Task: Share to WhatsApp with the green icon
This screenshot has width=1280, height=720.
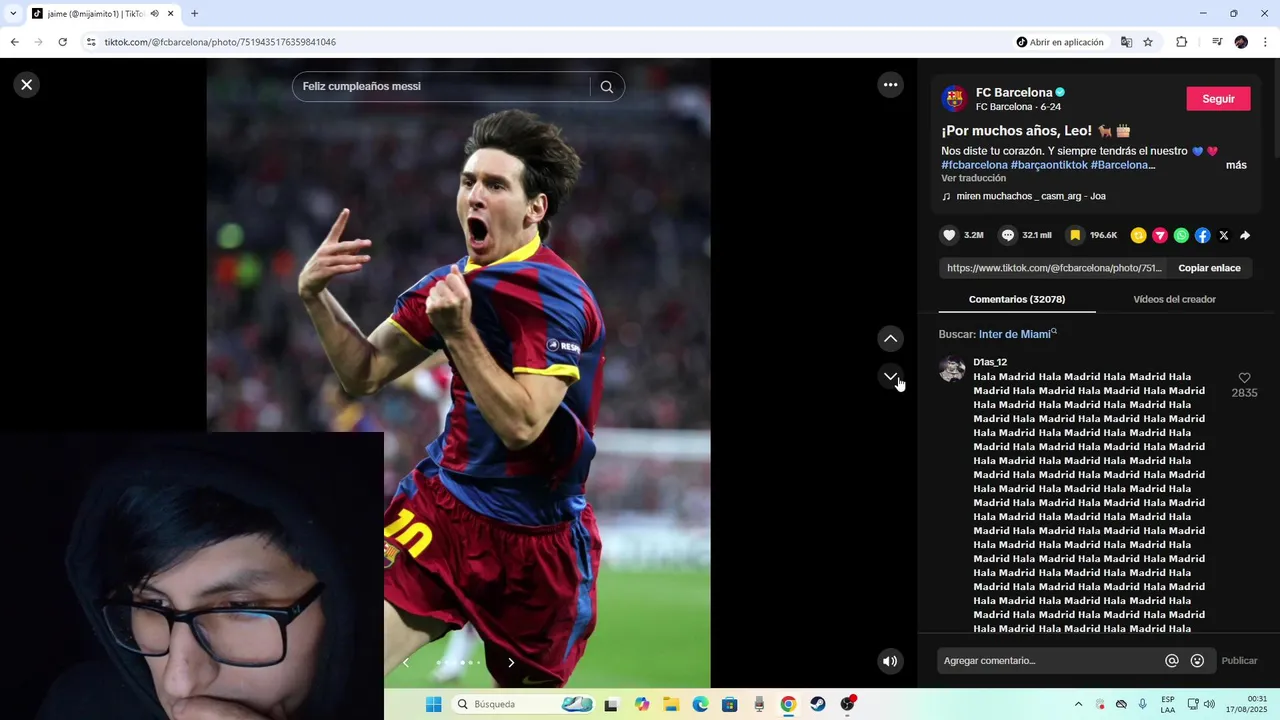Action: coord(1181,235)
